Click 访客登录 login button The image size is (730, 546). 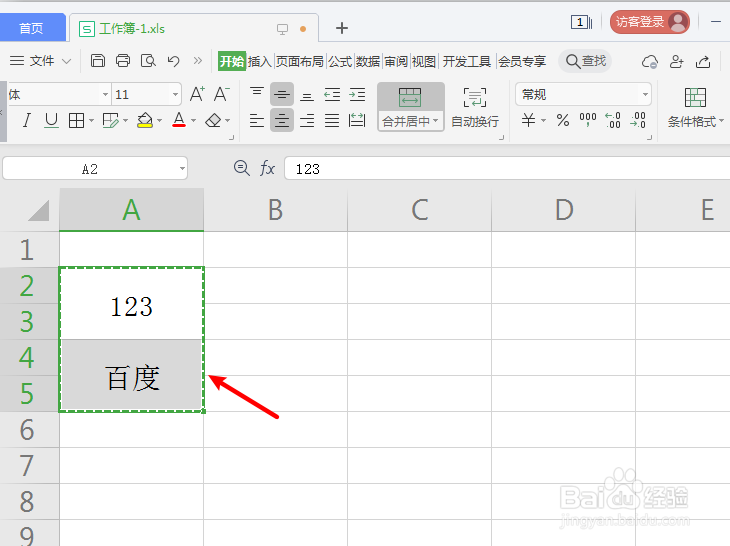pyautogui.click(x=650, y=22)
